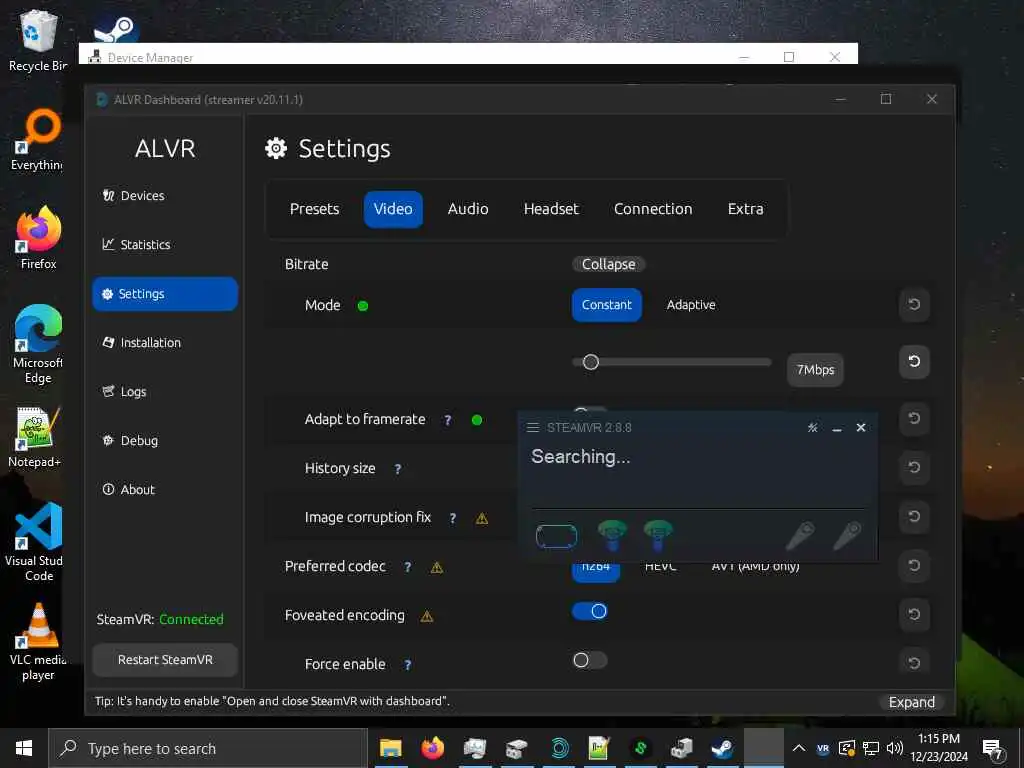1024x768 pixels.
Task: Click the Restart SteamVR button
Action: pos(165,660)
